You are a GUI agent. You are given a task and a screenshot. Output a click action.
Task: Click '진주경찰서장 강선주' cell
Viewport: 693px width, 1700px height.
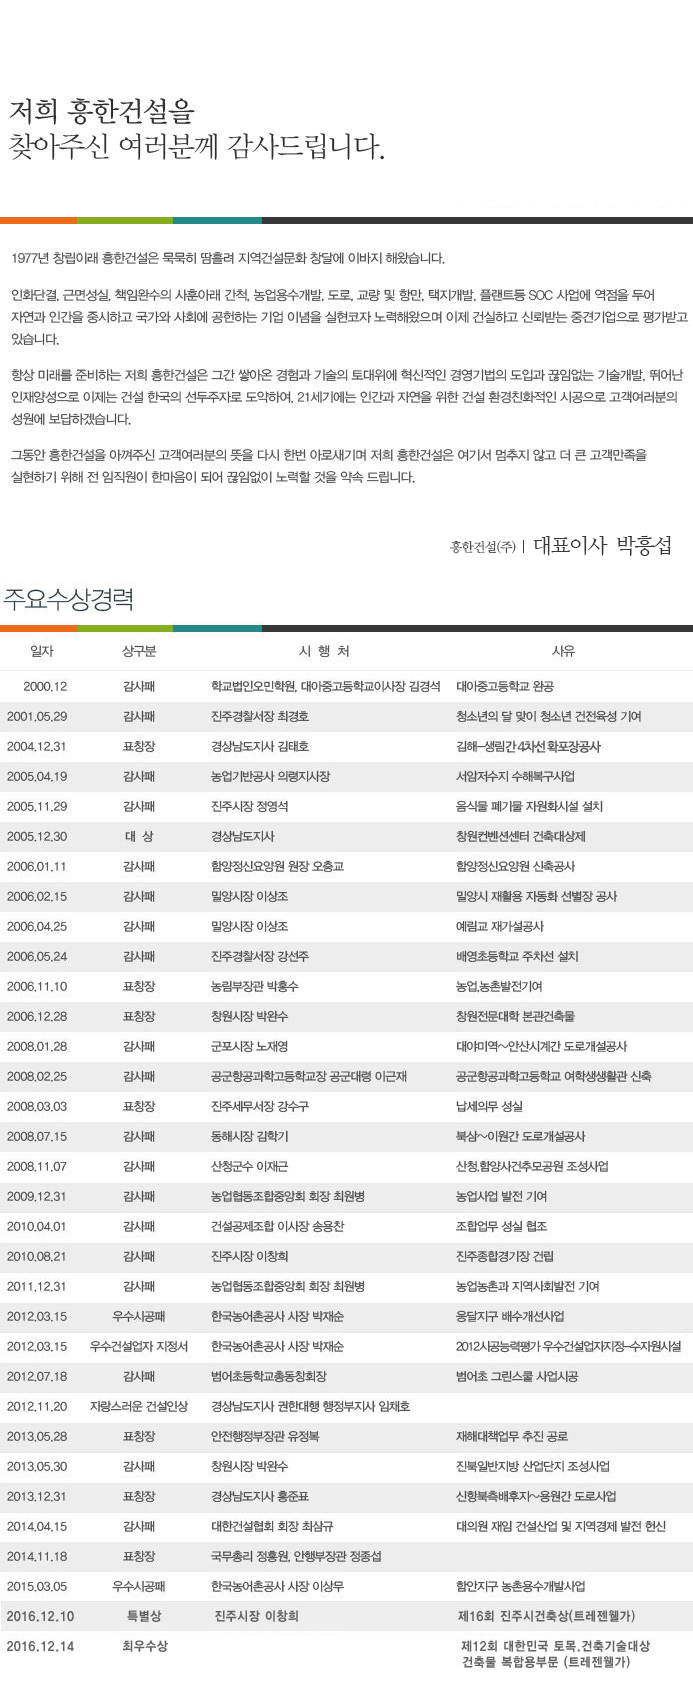pyautogui.click(x=260, y=956)
